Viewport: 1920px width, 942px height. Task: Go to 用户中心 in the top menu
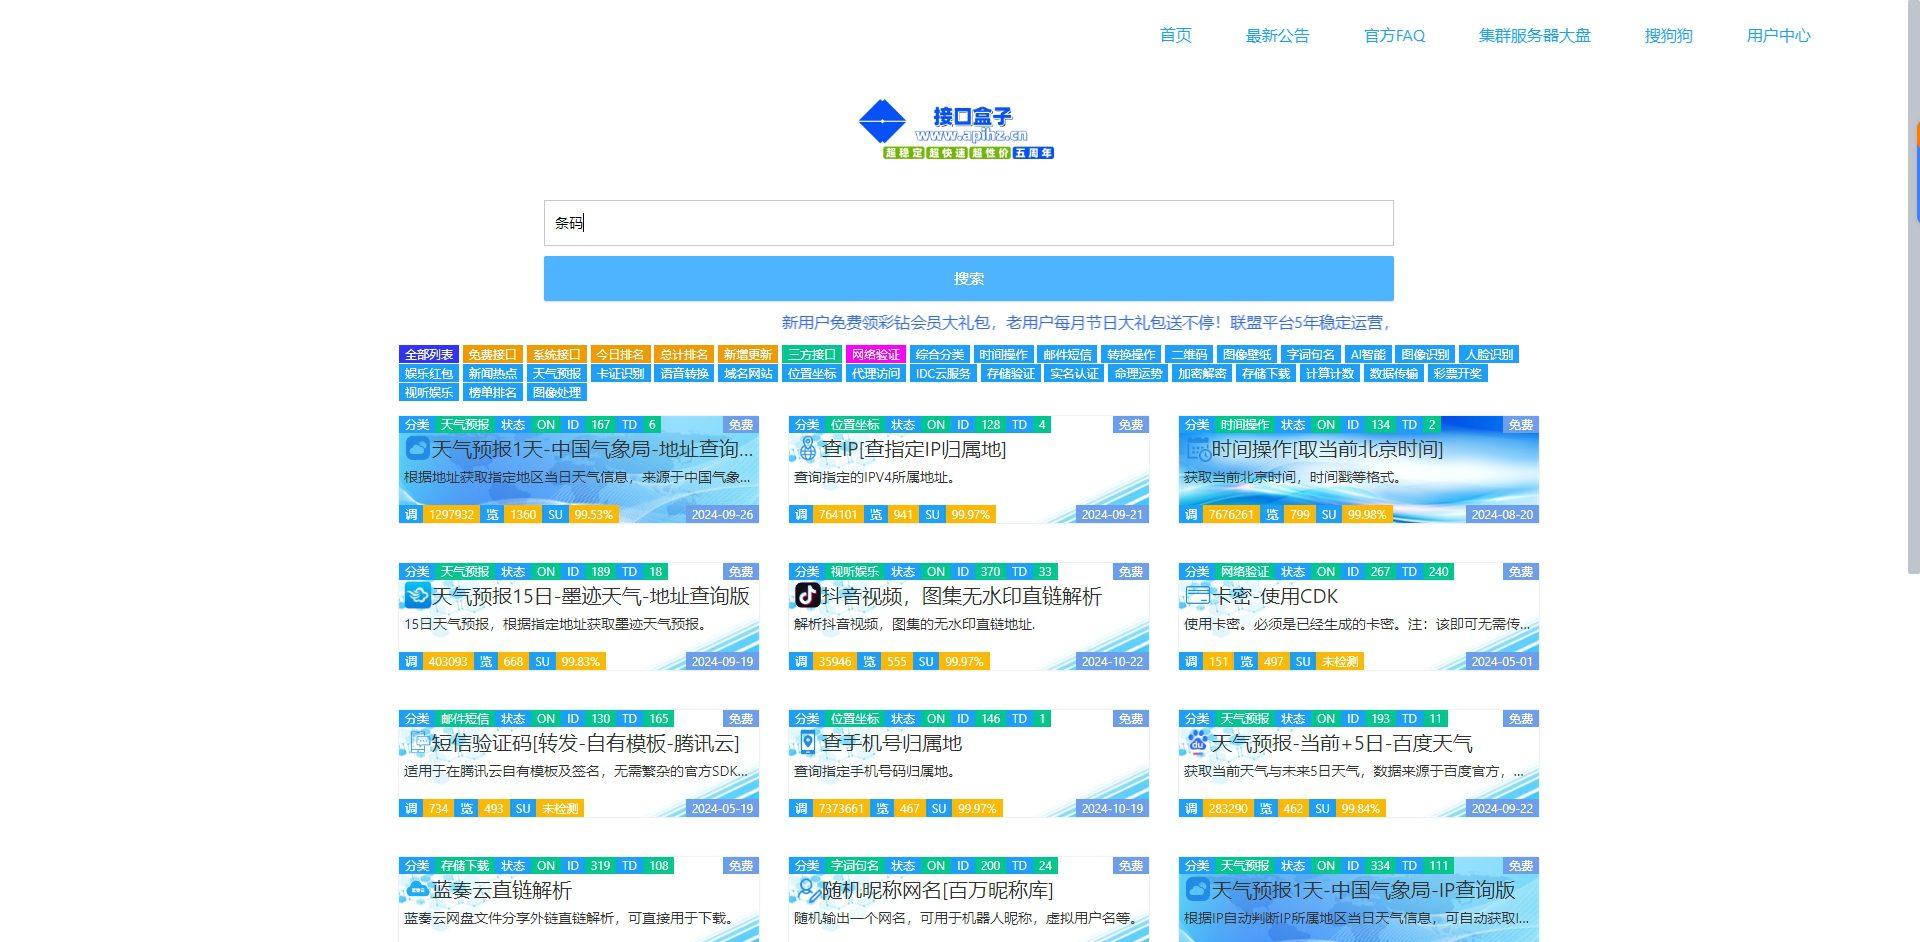(x=1778, y=36)
